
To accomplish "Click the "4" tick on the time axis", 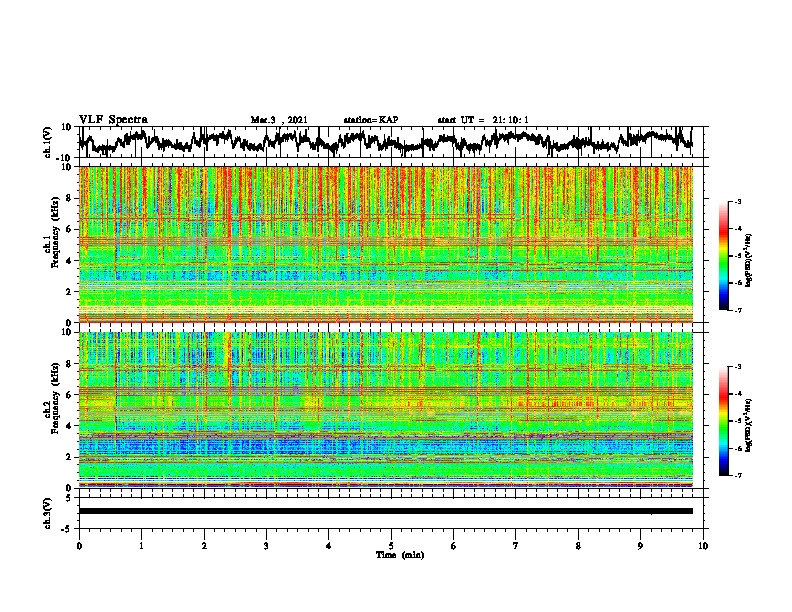I will 329,546.
